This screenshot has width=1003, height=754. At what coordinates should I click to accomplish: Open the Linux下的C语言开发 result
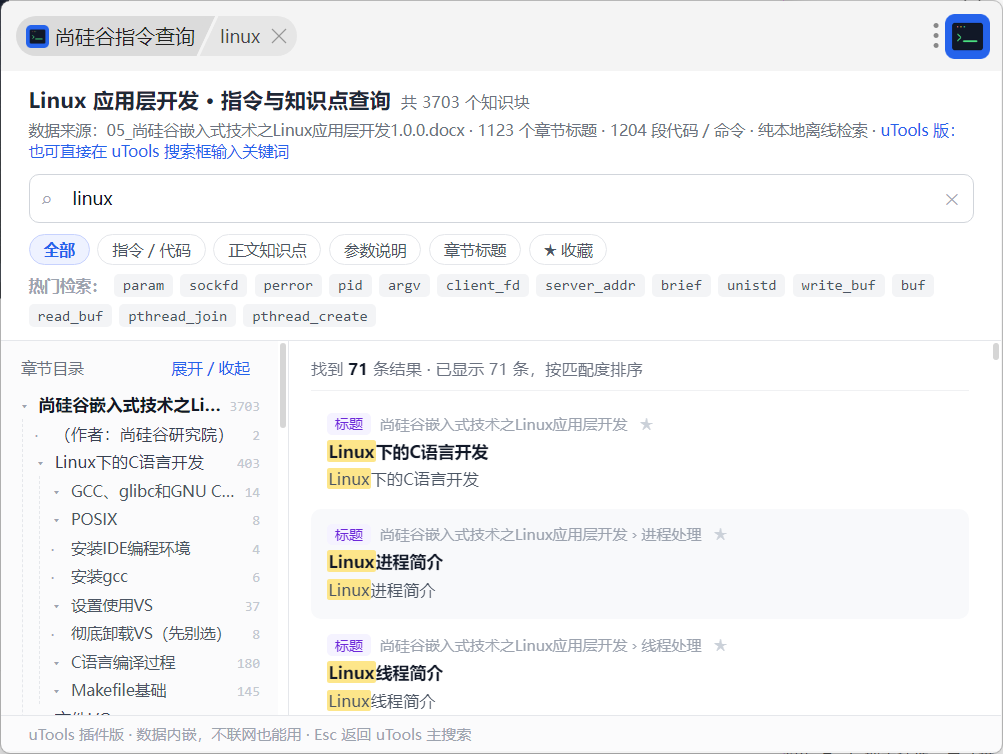[x=640, y=452]
